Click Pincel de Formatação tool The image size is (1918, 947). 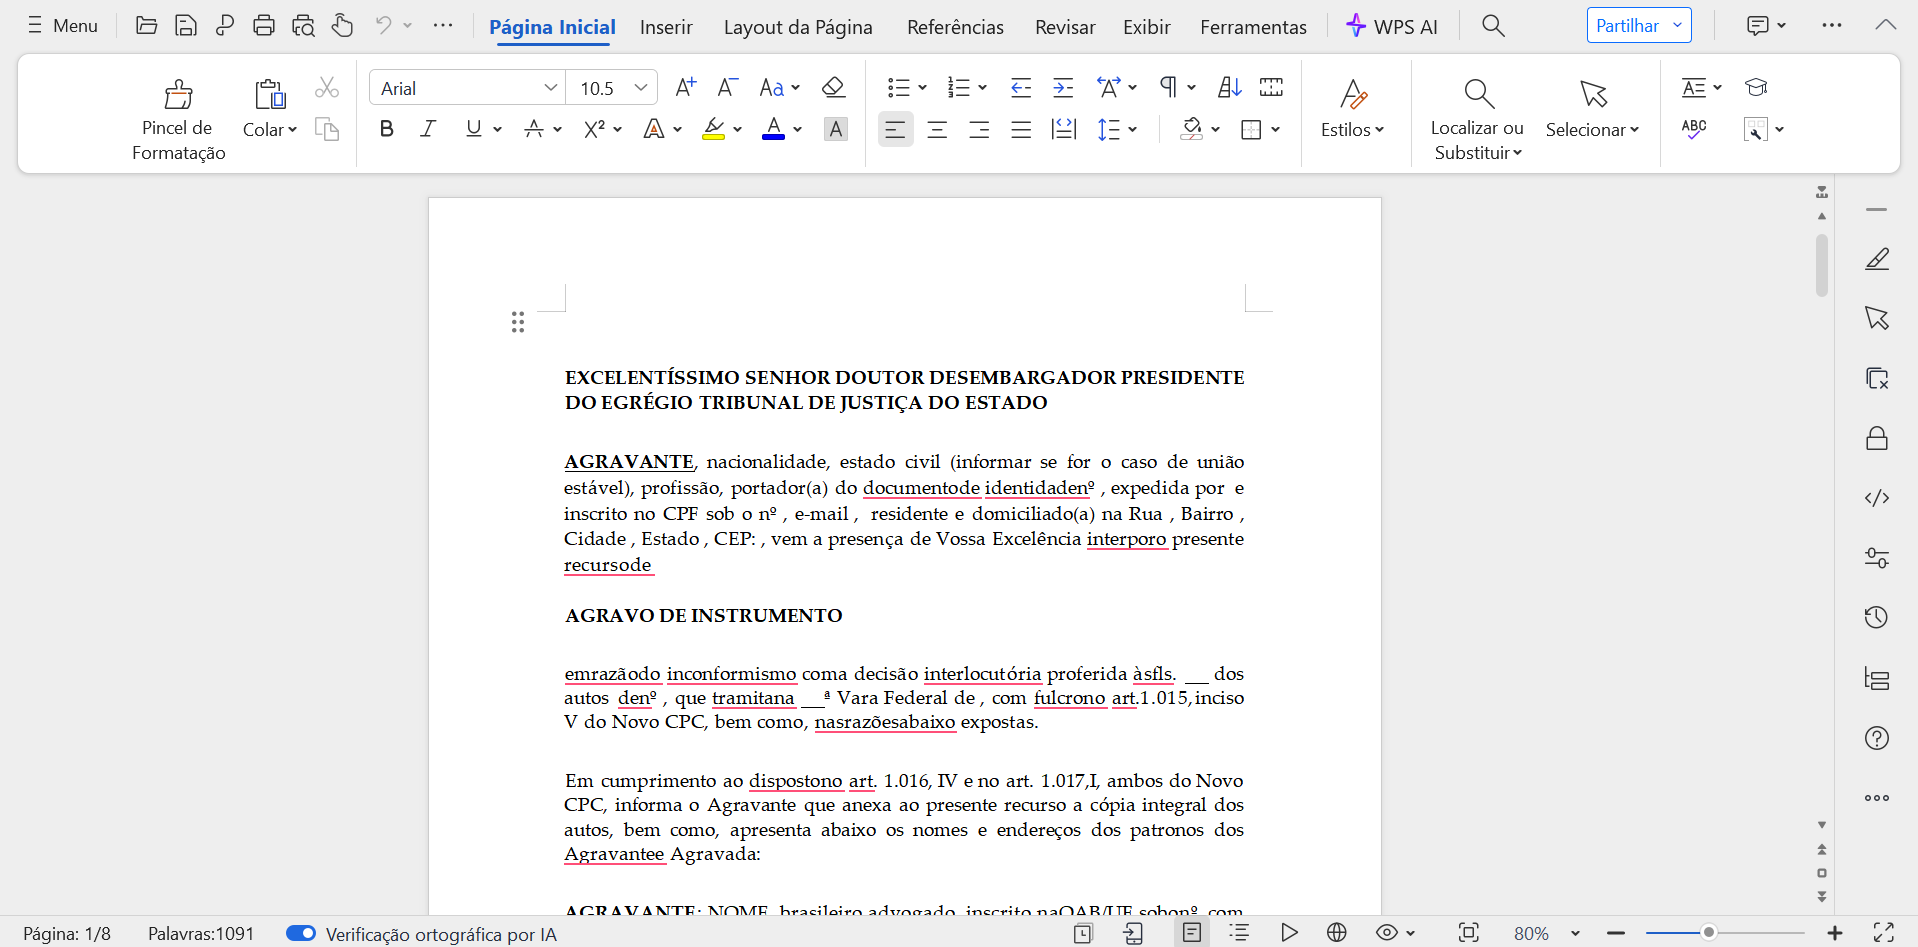[x=178, y=120]
